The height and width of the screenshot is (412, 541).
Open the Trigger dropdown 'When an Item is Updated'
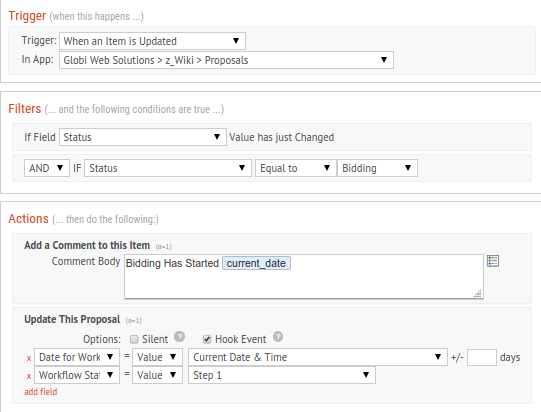(x=152, y=41)
